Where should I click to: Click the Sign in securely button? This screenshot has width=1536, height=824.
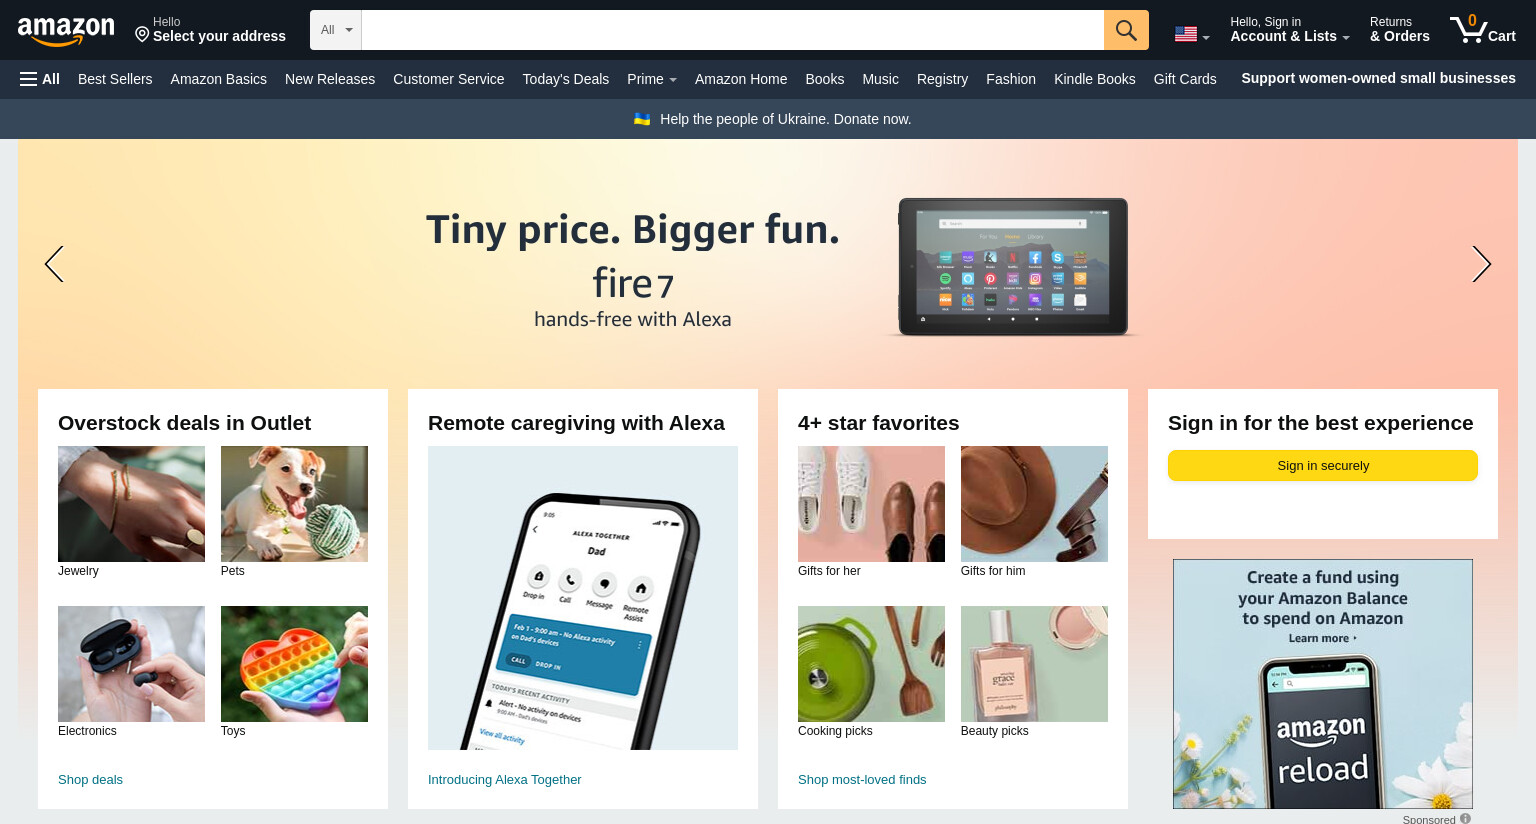point(1323,466)
